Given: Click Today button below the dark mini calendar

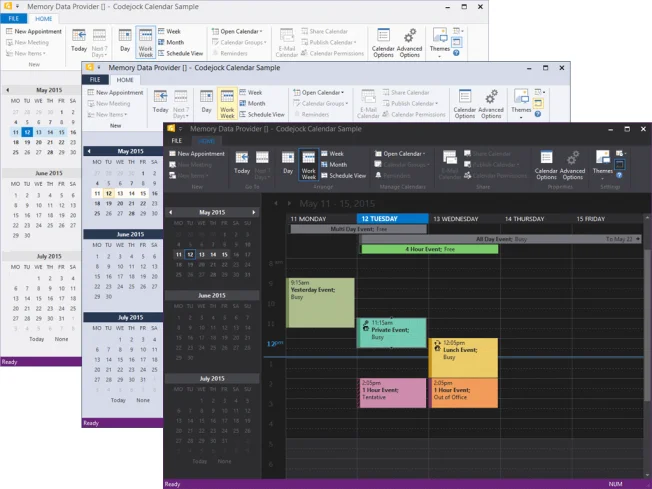Looking at the screenshot, I should pos(200,461).
